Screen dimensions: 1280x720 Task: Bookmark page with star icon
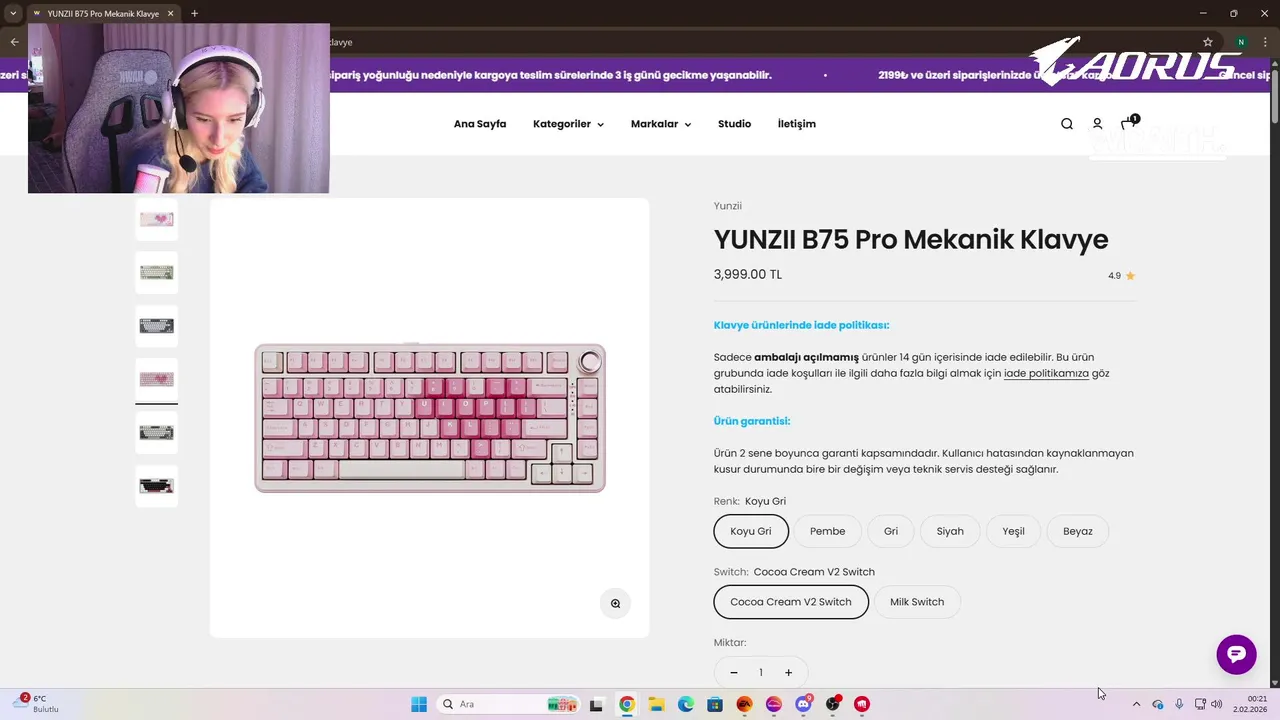(x=1208, y=42)
